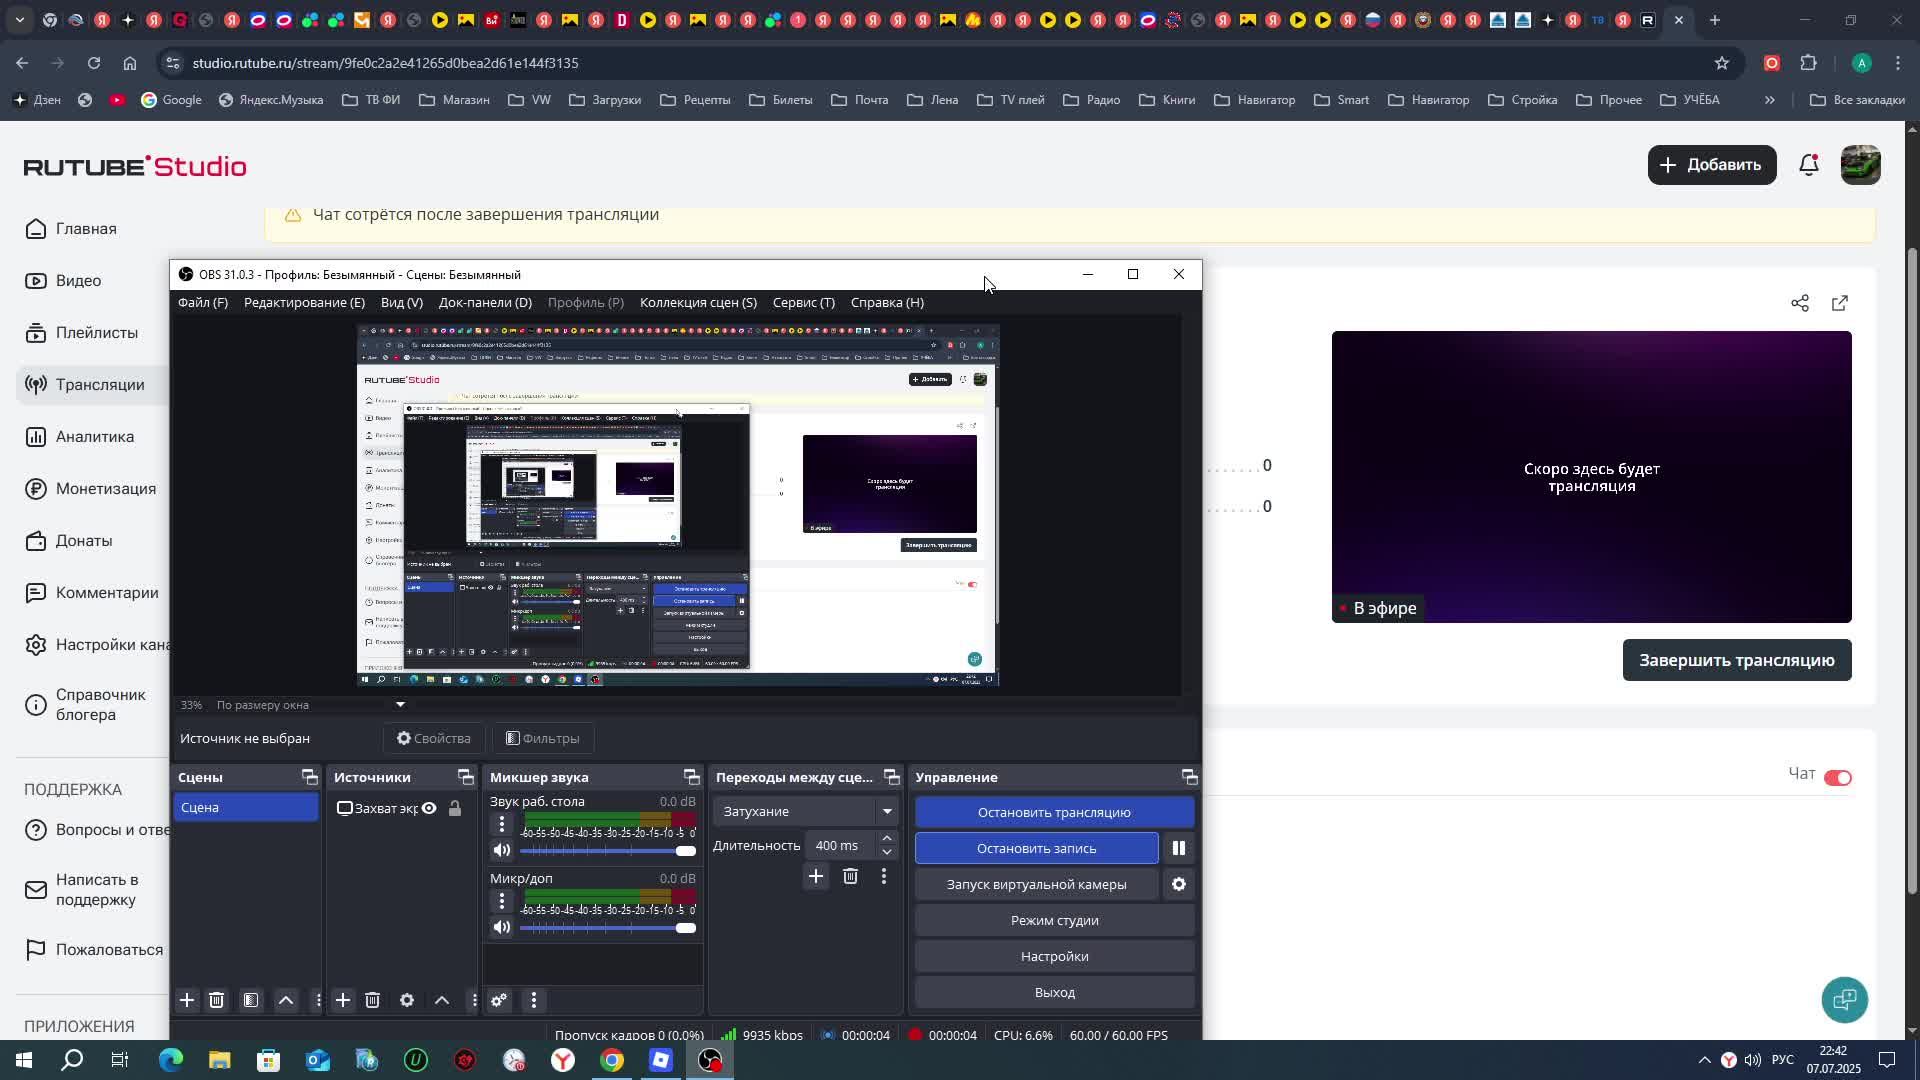Increase transition duration with up arrow

click(x=886, y=839)
